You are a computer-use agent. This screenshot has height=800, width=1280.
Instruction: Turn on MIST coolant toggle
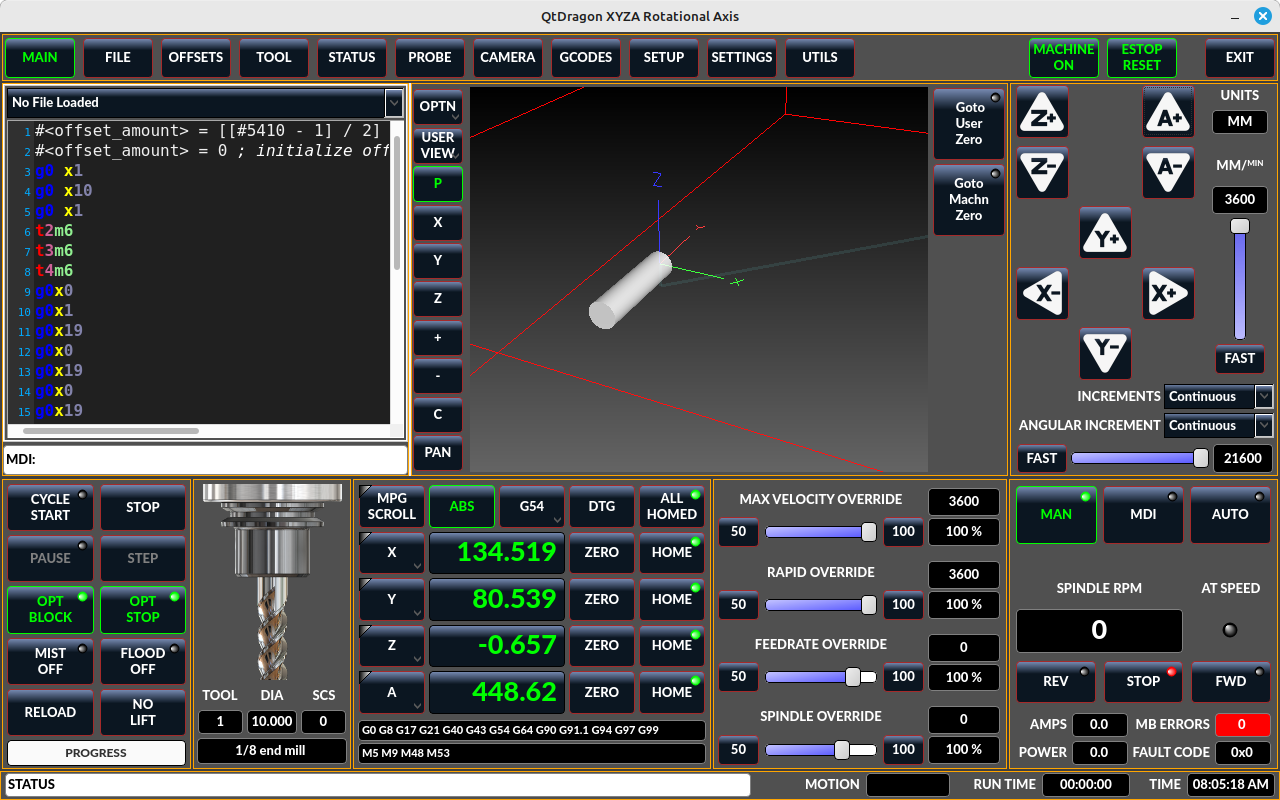coord(50,661)
